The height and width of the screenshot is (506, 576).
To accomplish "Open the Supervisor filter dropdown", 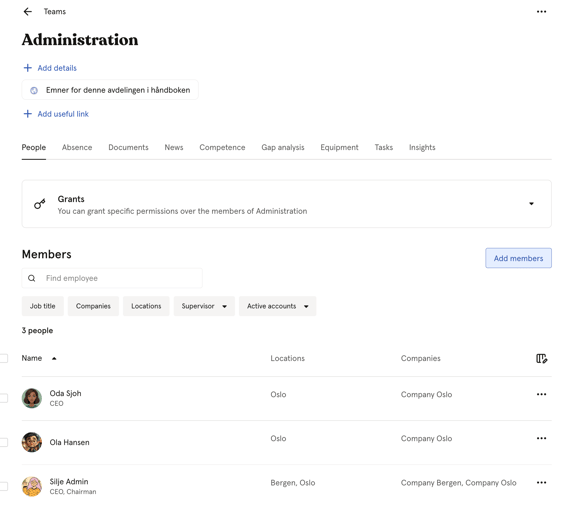I will (204, 306).
